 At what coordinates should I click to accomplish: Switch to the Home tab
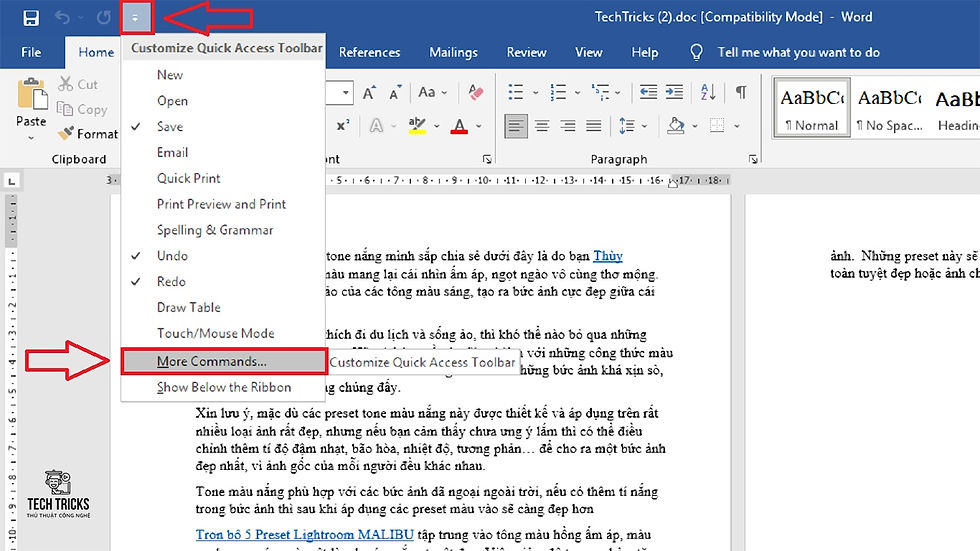pos(96,52)
